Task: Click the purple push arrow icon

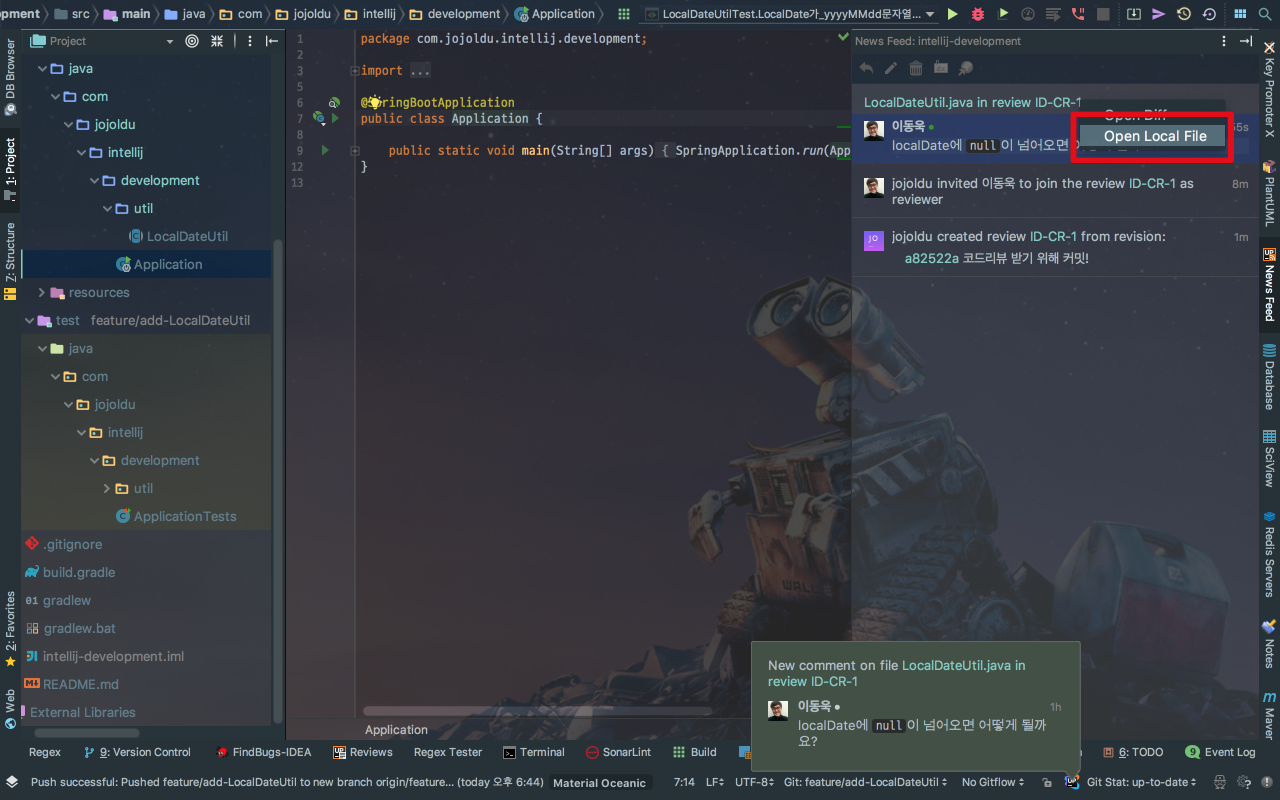Action: [1158, 14]
